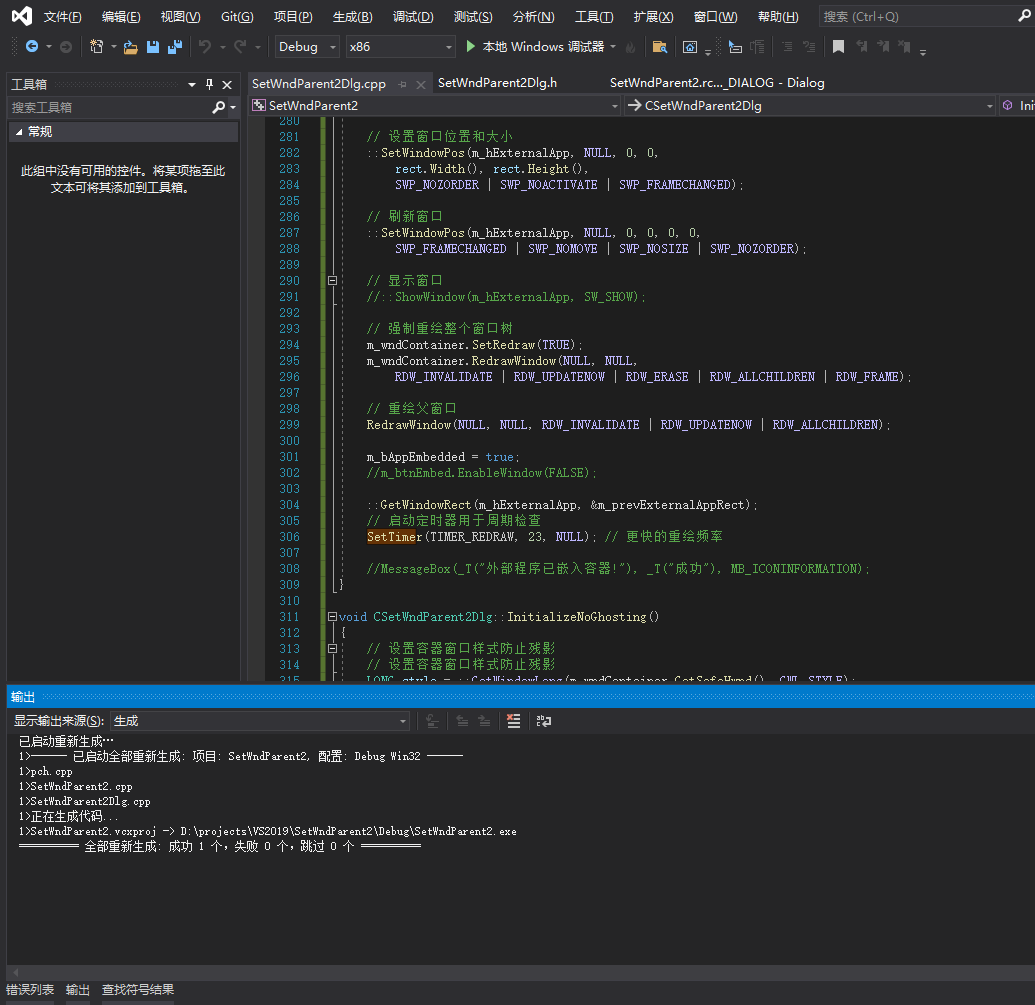Open the Git(G) menu
This screenshot has width=1035, height=1005.
[x=237, y=16]
